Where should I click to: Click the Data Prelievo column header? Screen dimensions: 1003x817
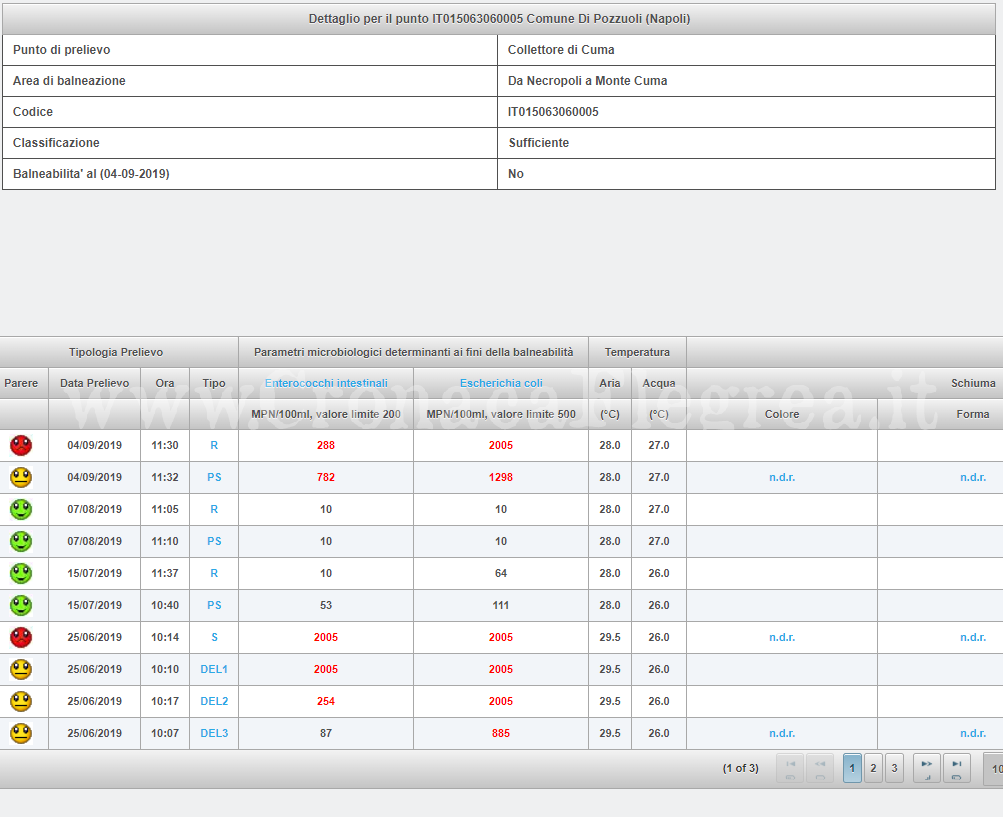[95, 383]
